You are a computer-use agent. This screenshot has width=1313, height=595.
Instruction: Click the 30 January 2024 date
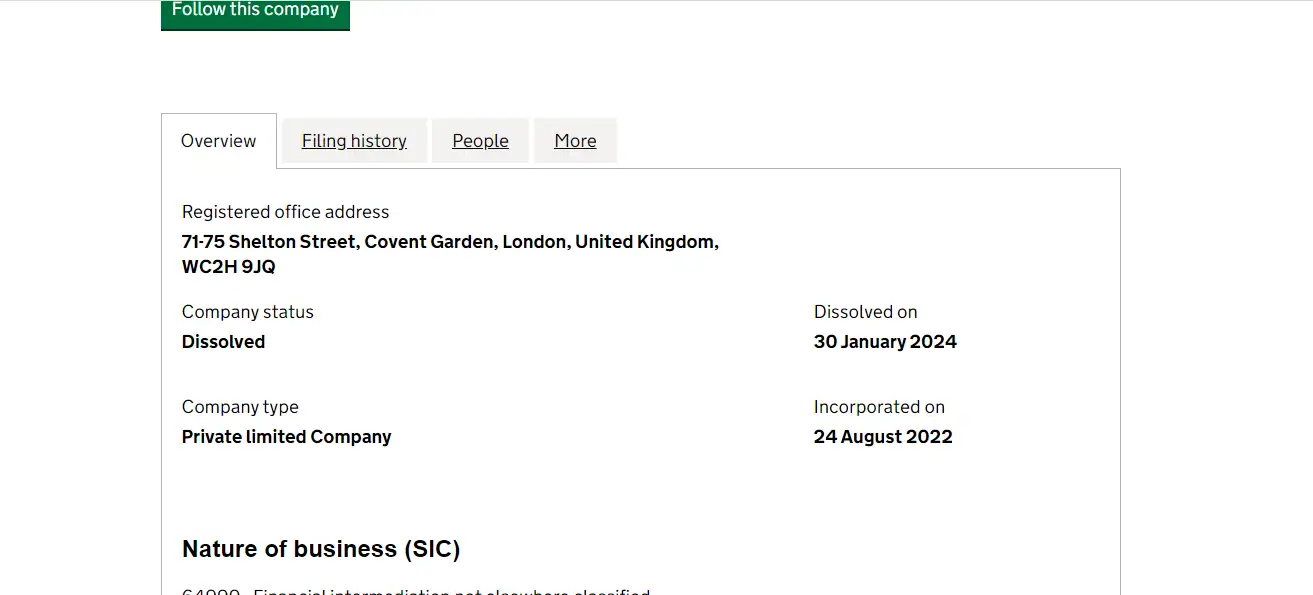tap(885, 342)
